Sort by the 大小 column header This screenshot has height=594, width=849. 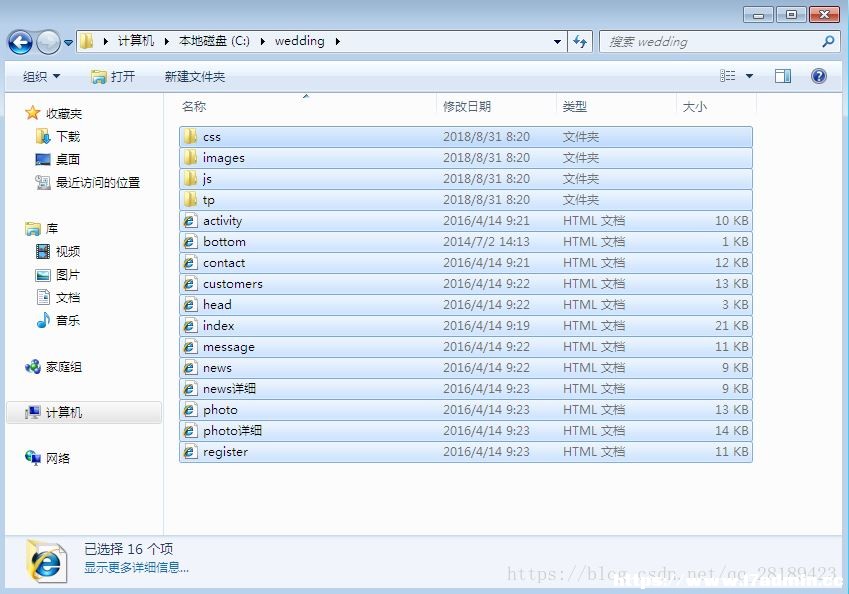point(716,106)
